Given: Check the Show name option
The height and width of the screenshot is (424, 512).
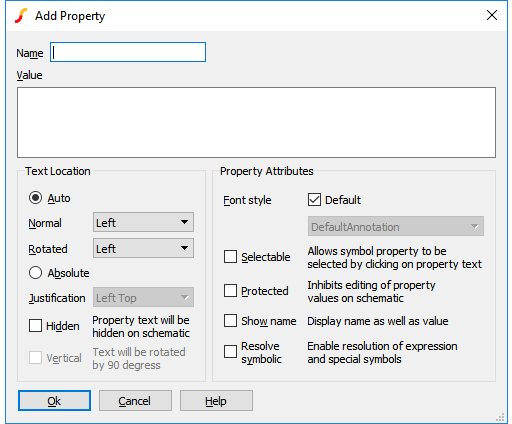Looking at the screenshot, I should coord(230,321).
